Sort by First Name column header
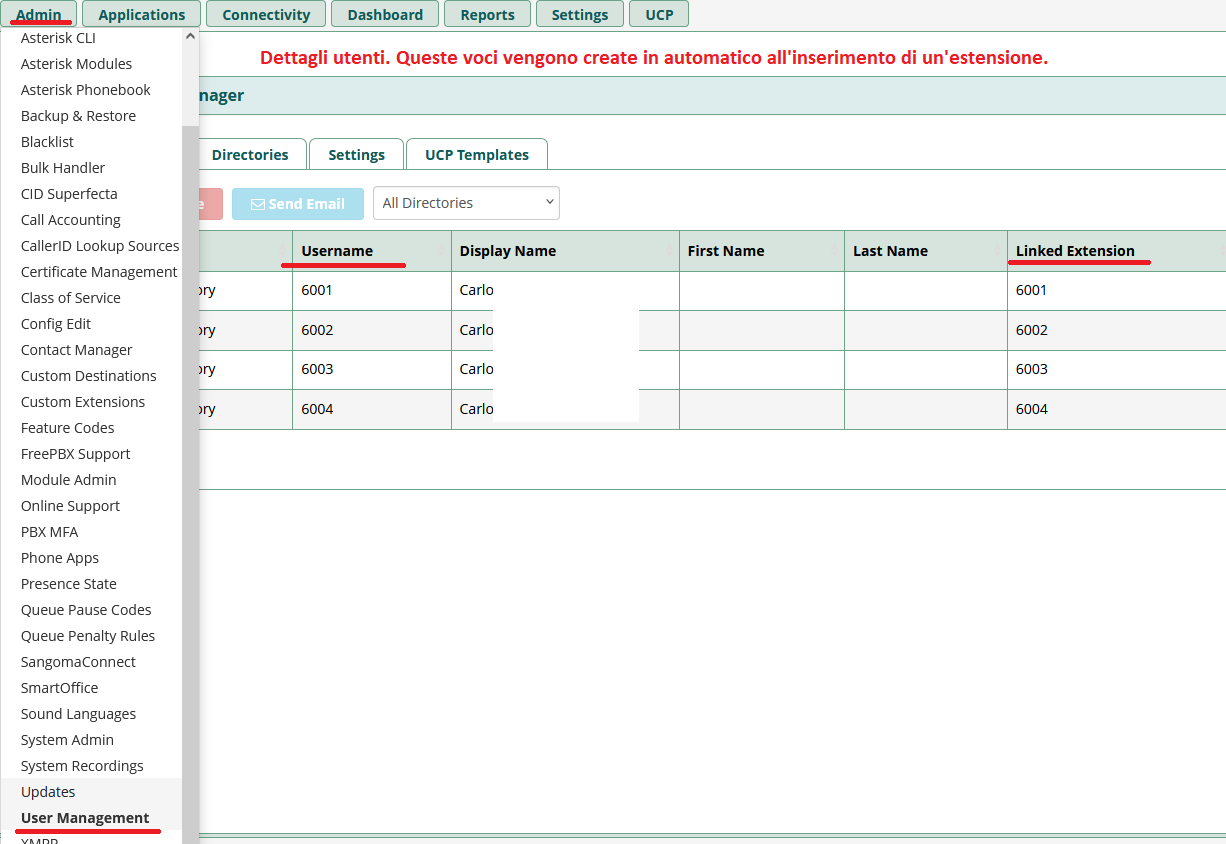The height and width of the screenshot is (844, 1226). pos(762,251)
